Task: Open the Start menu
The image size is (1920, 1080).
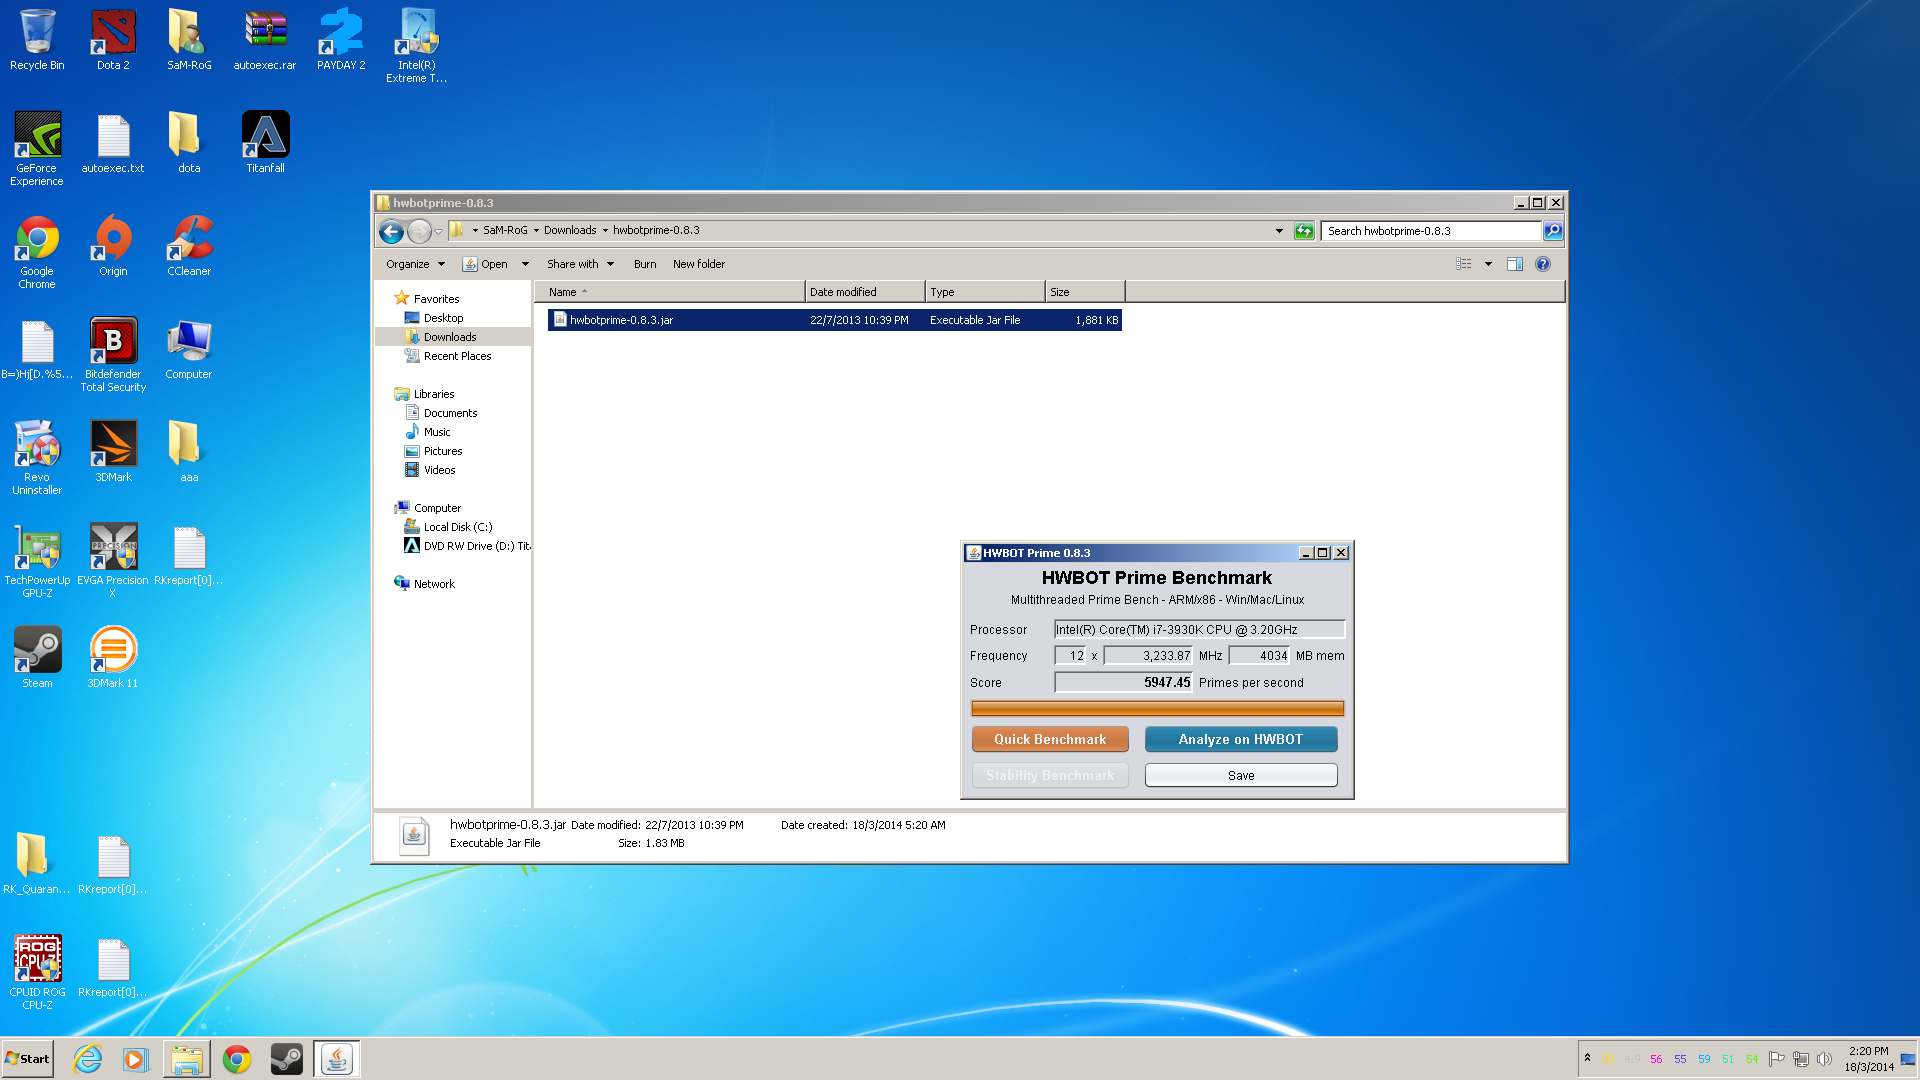Action: click(27, 1059)
